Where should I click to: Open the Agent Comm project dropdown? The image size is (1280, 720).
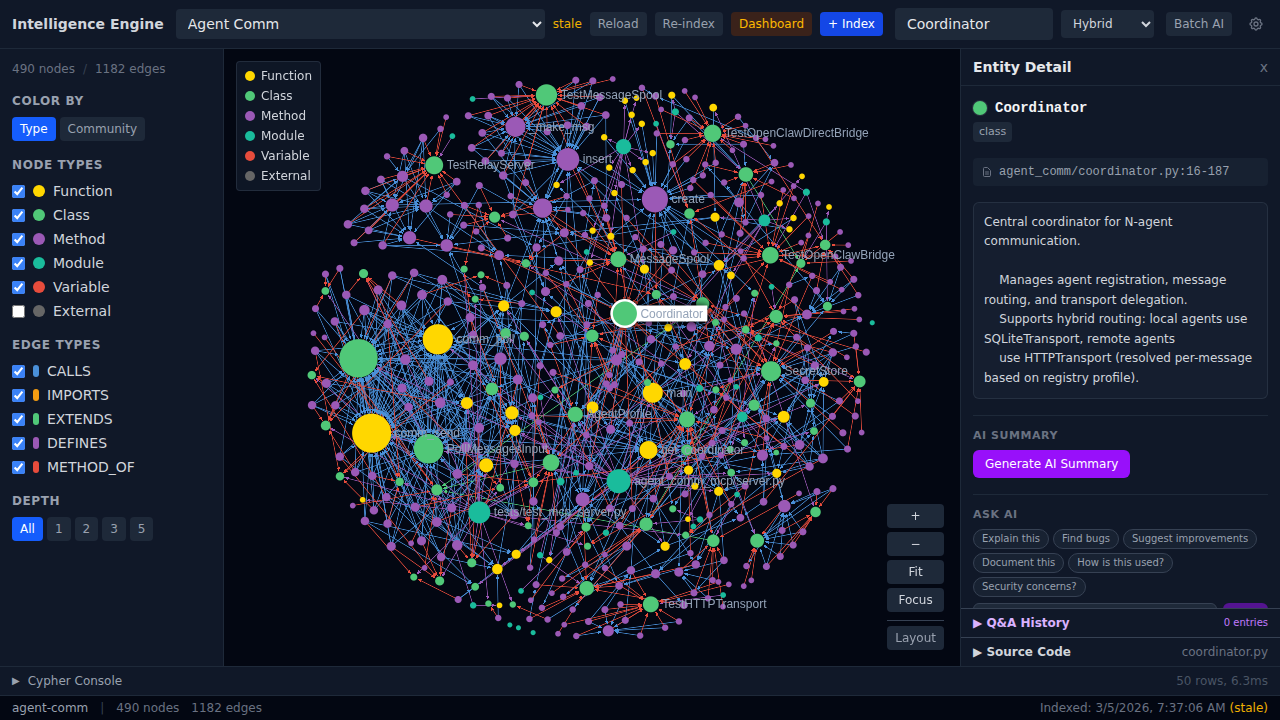(x=360, y=24)
